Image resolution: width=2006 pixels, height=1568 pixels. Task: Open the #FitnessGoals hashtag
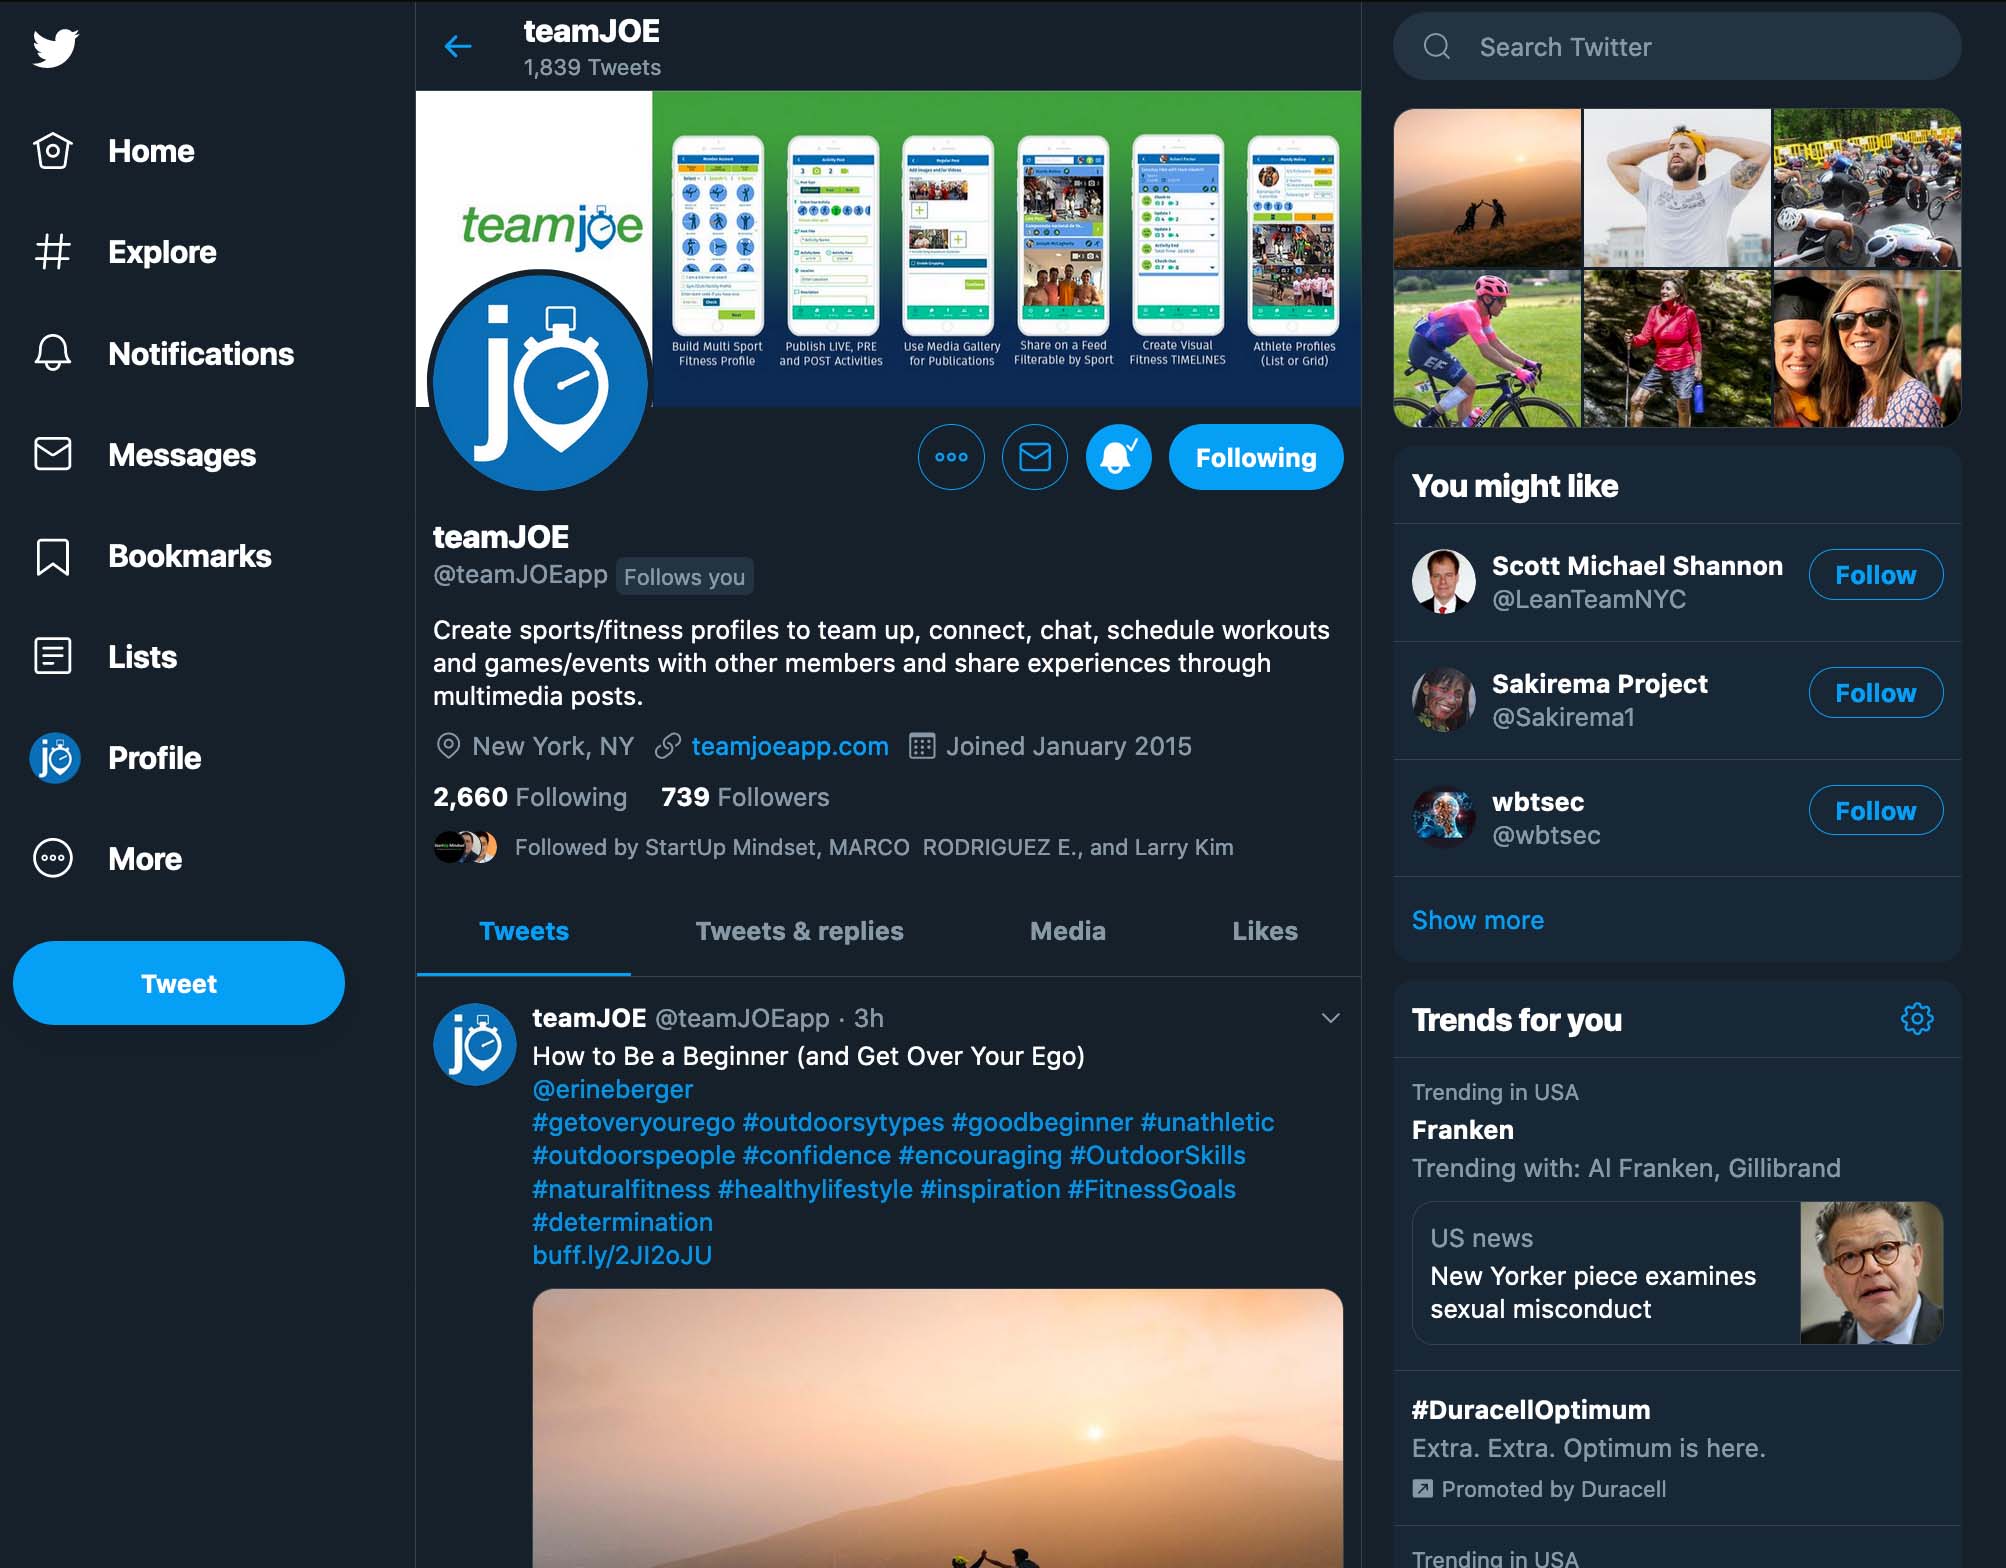point(1151,1189)
